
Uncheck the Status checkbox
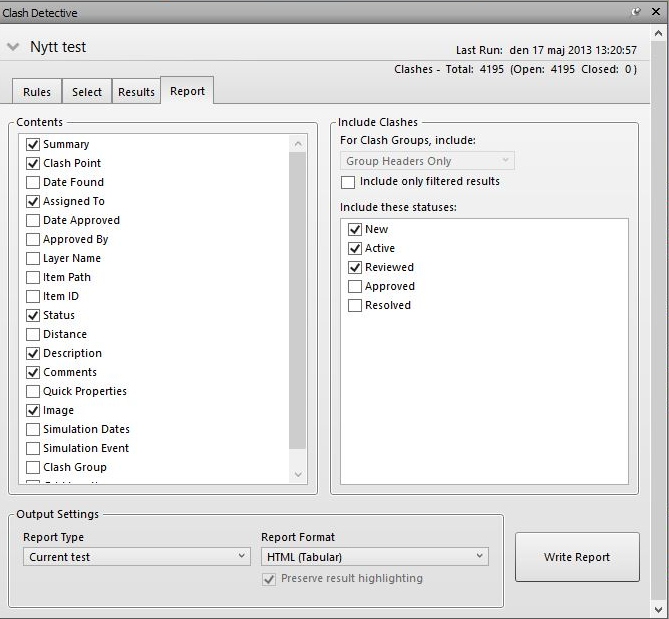click(33, 315)
